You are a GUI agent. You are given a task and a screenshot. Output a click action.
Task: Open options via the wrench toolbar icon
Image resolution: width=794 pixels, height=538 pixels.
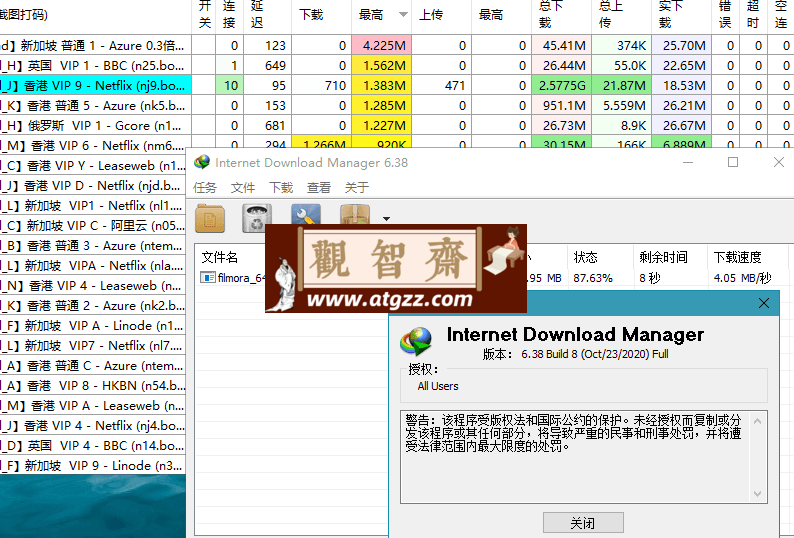(x=306, y=214)
